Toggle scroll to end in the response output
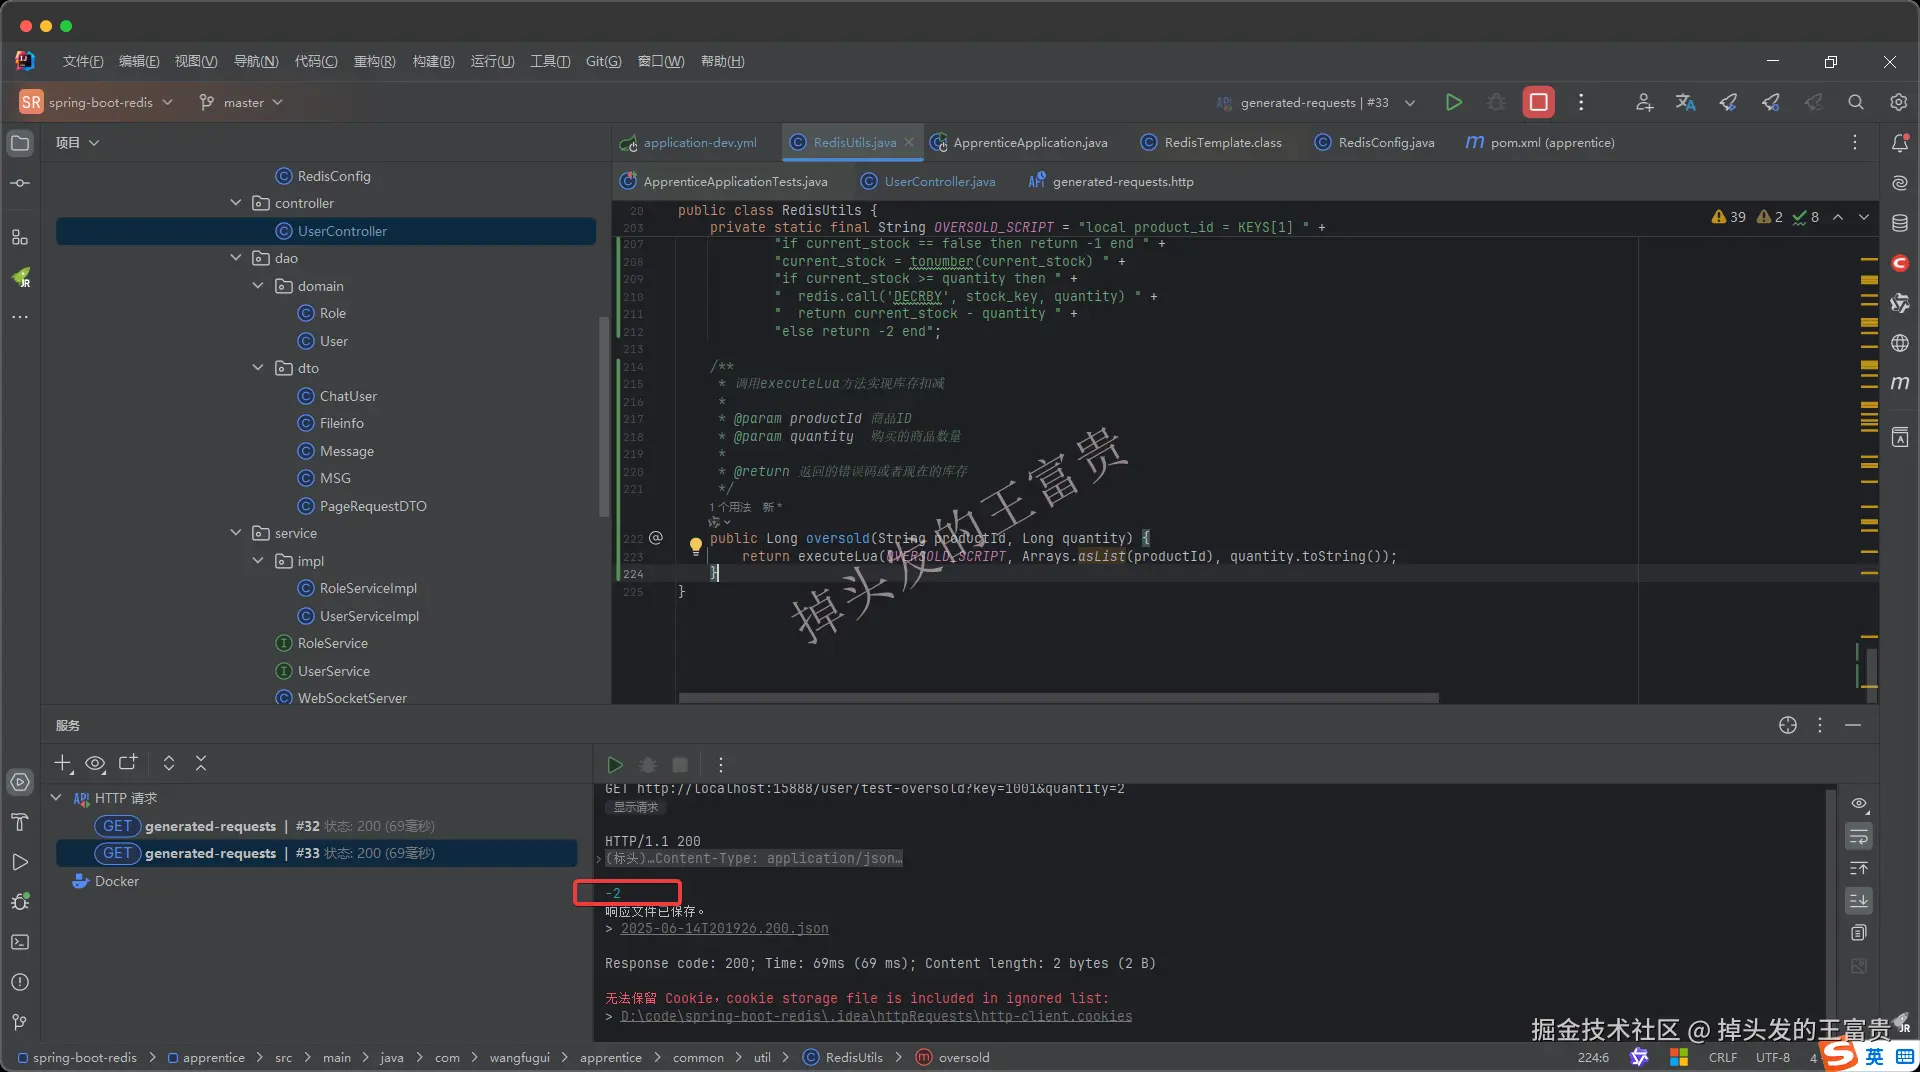The width and height of the screenshot is (1920, 1072). click(x=1859, y=901)
